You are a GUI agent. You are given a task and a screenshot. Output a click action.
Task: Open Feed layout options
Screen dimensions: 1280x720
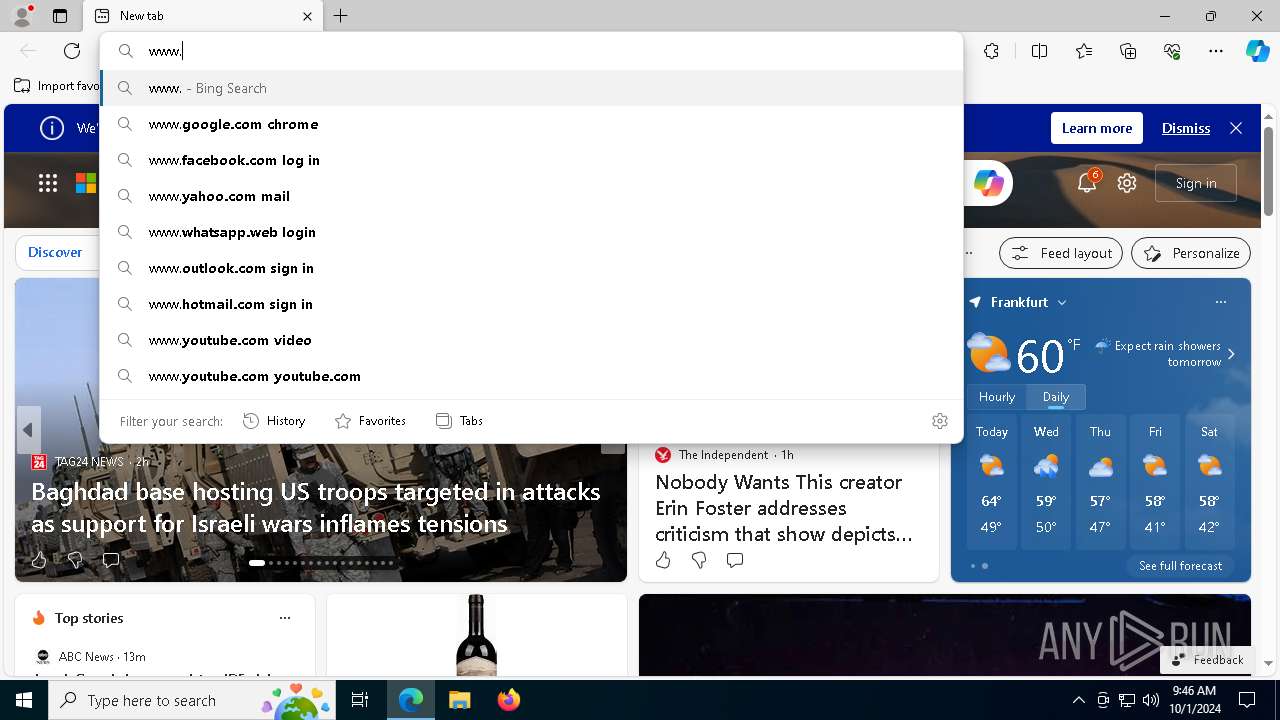(x=1061, y=253)
